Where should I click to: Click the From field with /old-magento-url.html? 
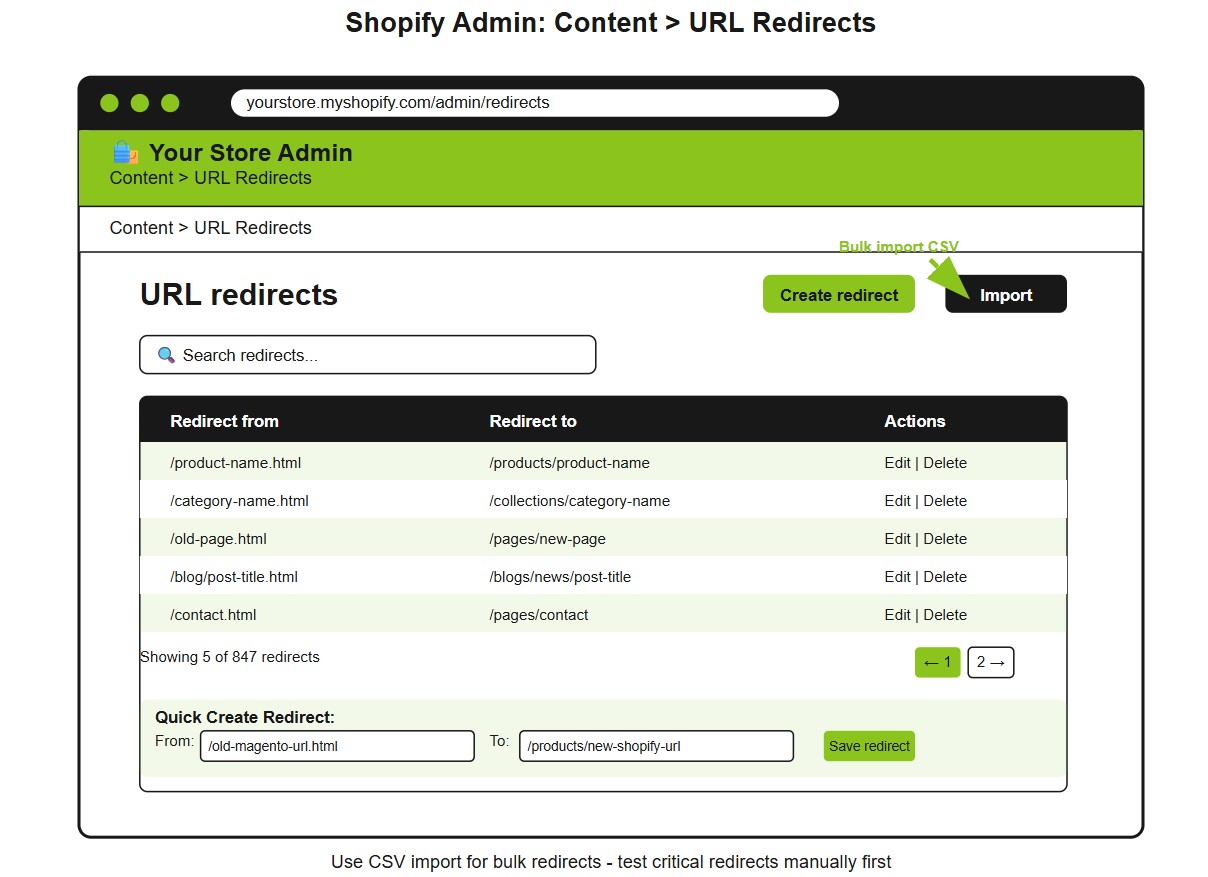337,746
